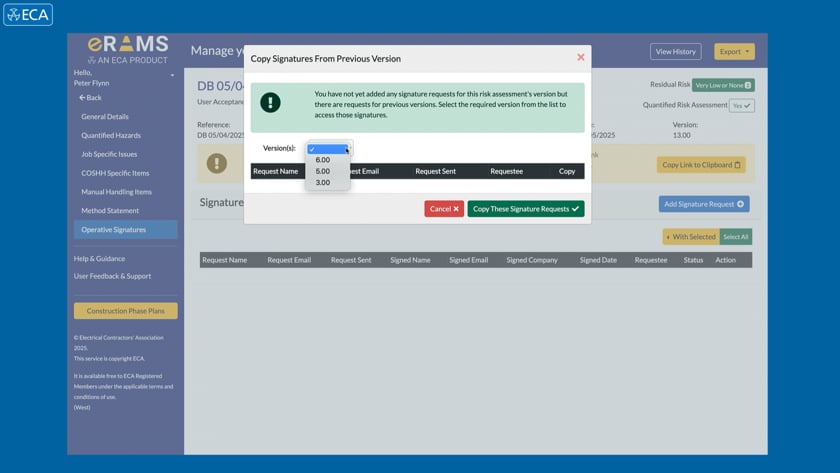Open Method Statement in sidebar

click(x=110, y=211)
